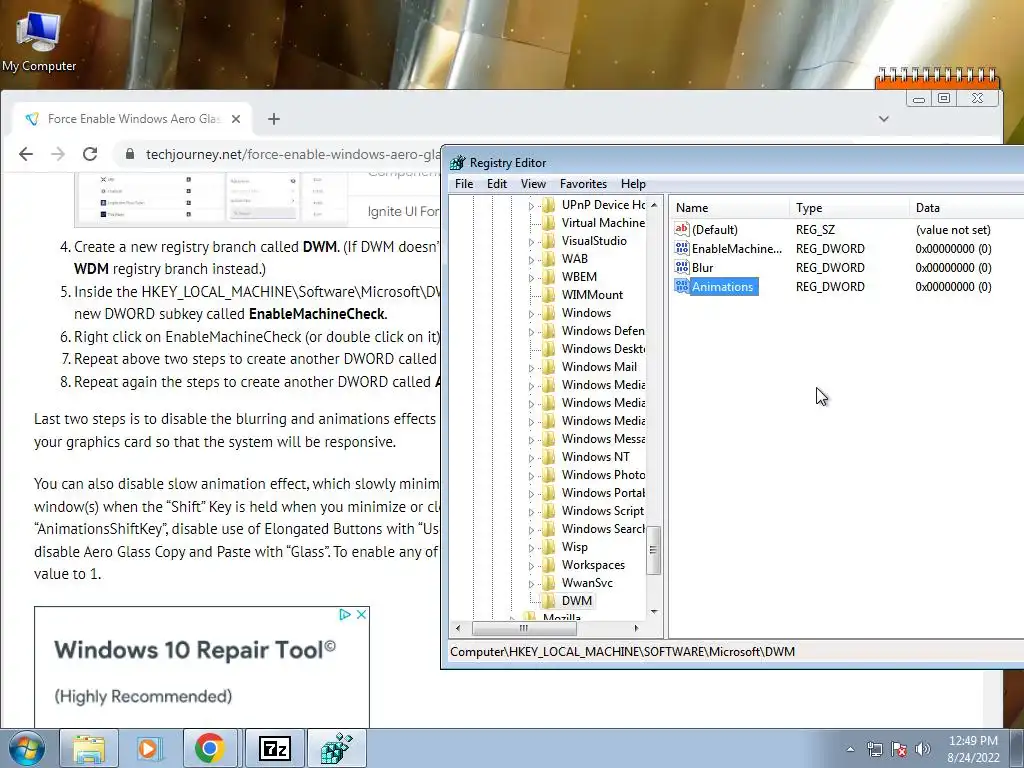Select the Animations DWORD value icon
Viewport: 1024px width, 768px height.
[x=682, y=286]
